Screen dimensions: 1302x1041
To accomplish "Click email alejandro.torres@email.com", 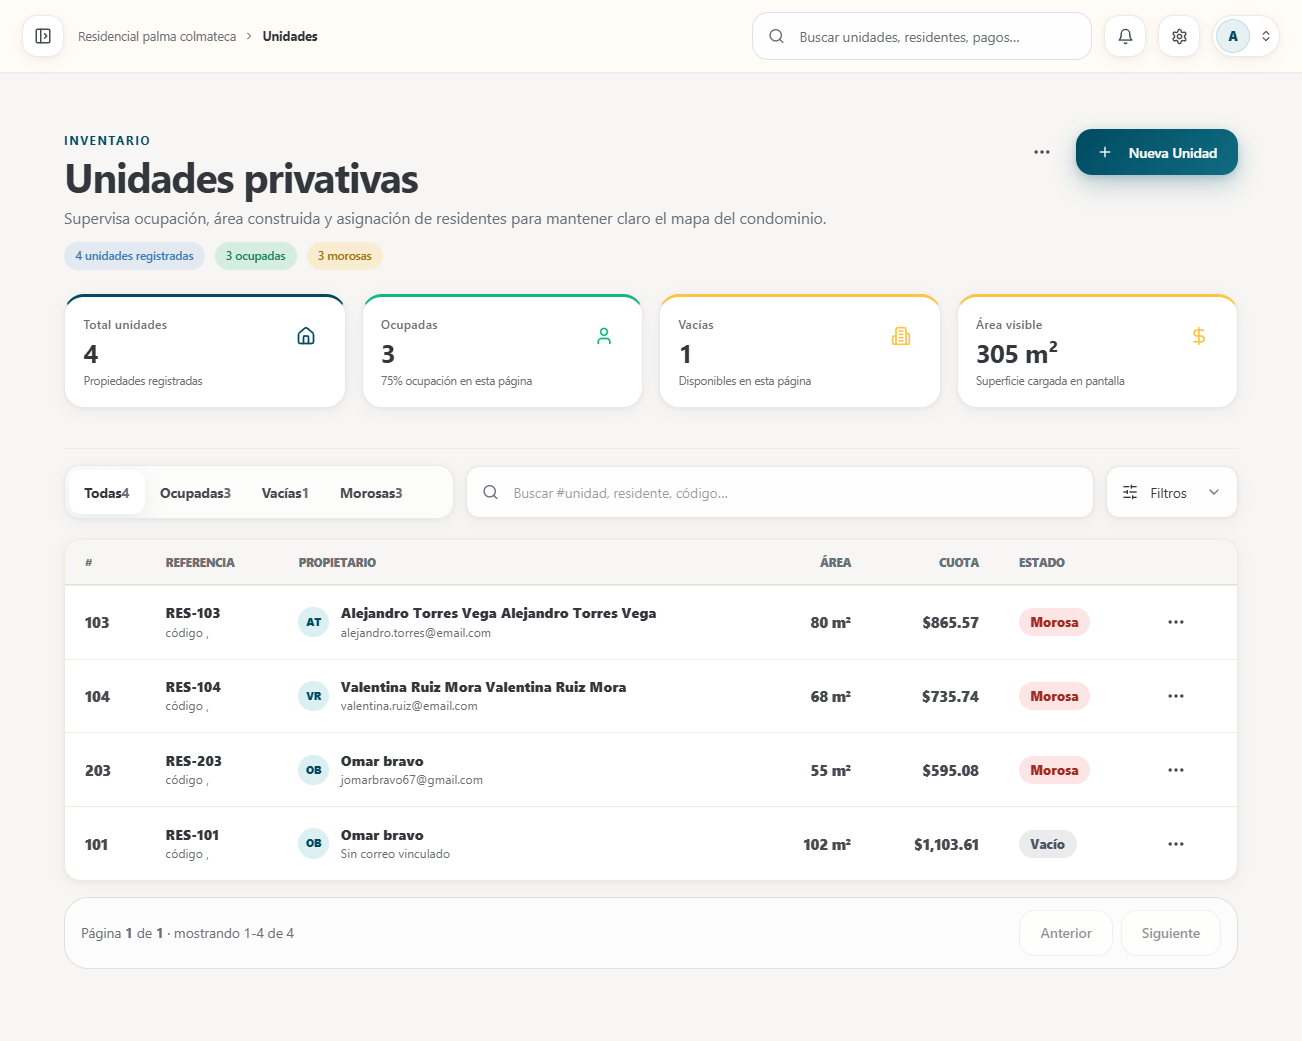I will [x=415, y=633].
